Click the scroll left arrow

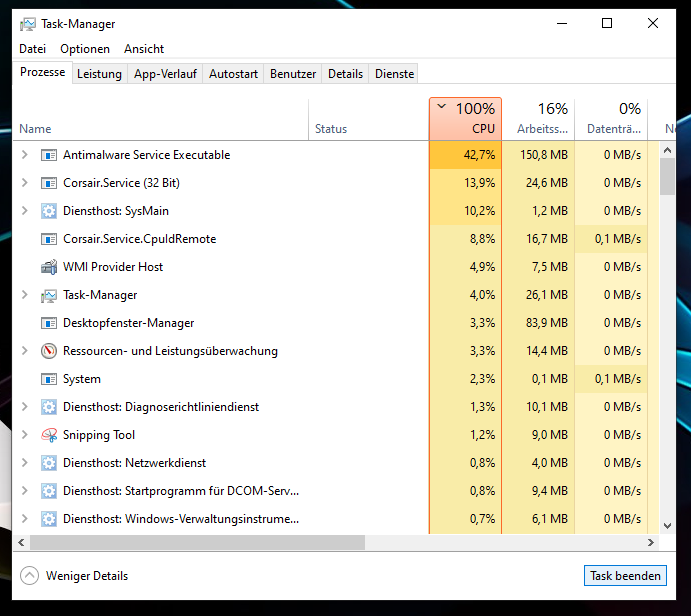[21, 542]
